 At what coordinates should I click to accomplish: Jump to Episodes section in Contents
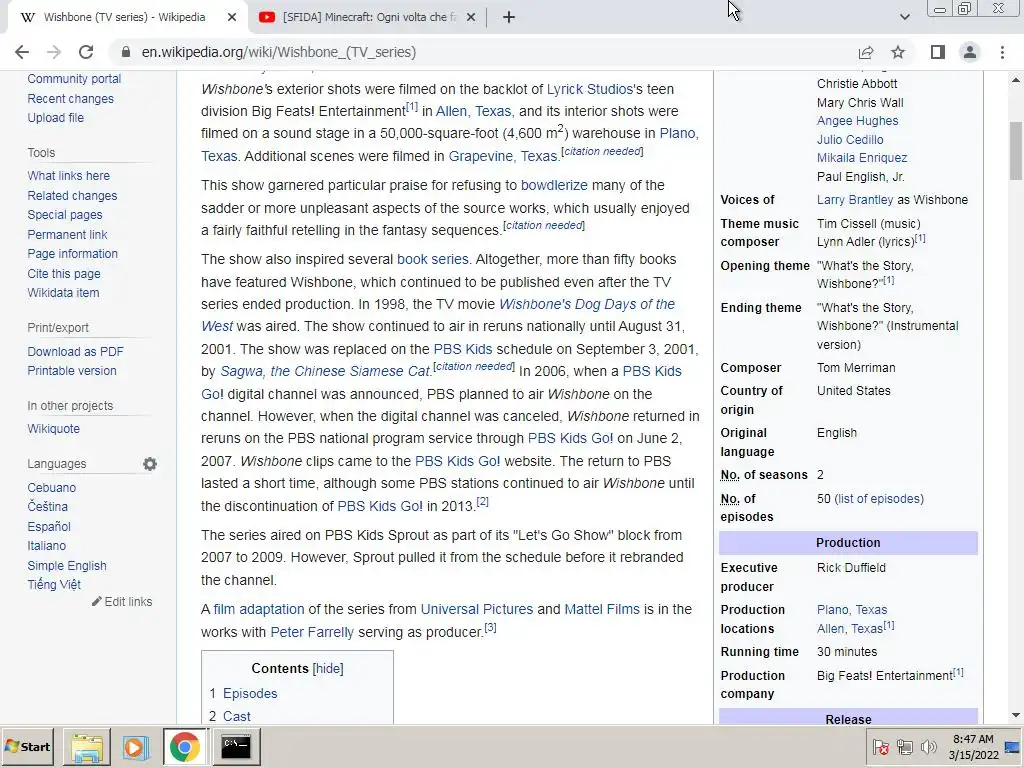250,694
